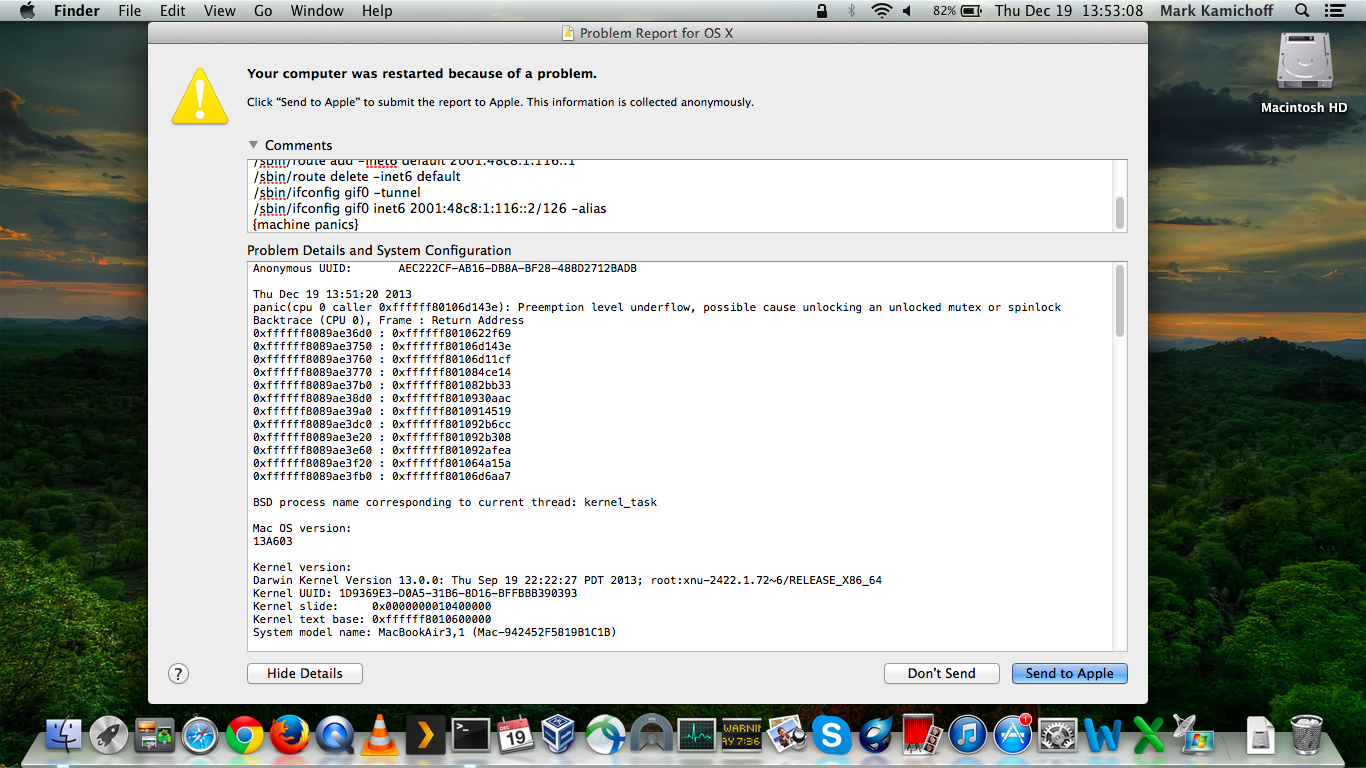The image size is (1366, 768).
Task: Open the Apple menu
Action: [x=27, y=11]
